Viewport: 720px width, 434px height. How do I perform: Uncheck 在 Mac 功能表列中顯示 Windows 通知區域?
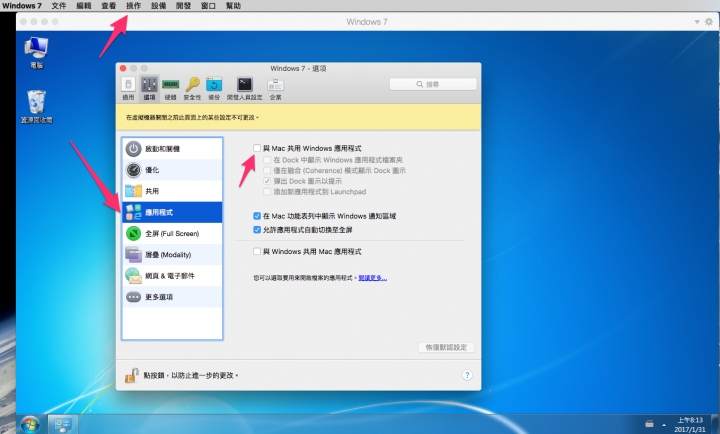[x=257, y=216]
